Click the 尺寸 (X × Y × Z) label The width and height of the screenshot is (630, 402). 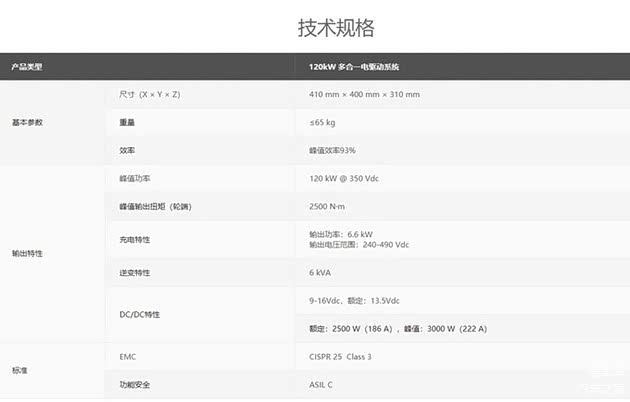(149, 94)
